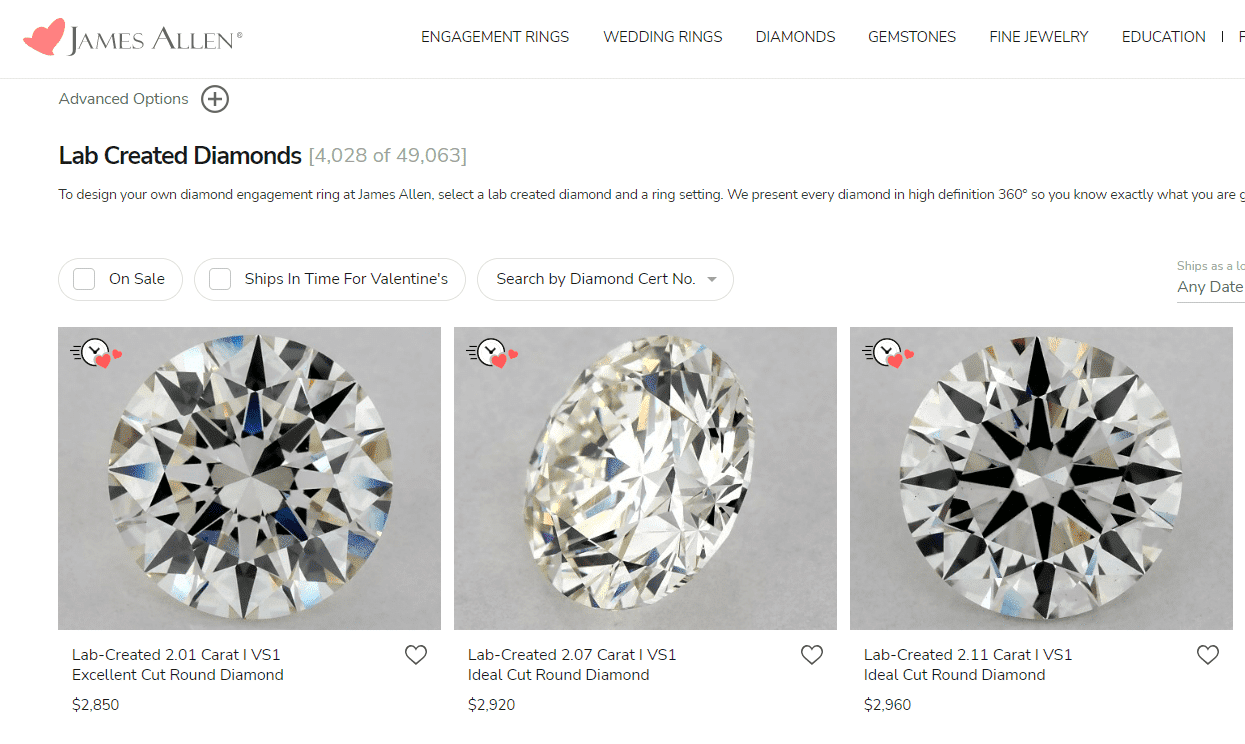
Task: Click the $2,920 price label
Action: tap(492, 704)
